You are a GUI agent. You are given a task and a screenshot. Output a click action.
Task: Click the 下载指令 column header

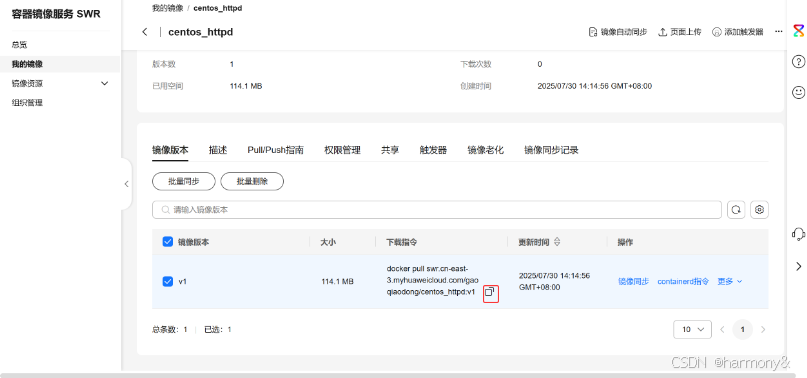point(401,242)
